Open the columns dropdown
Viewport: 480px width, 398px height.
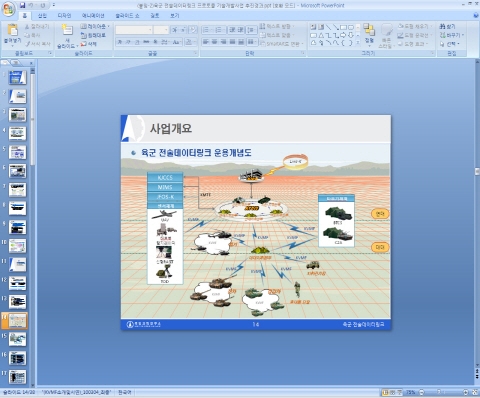[252, 42]
